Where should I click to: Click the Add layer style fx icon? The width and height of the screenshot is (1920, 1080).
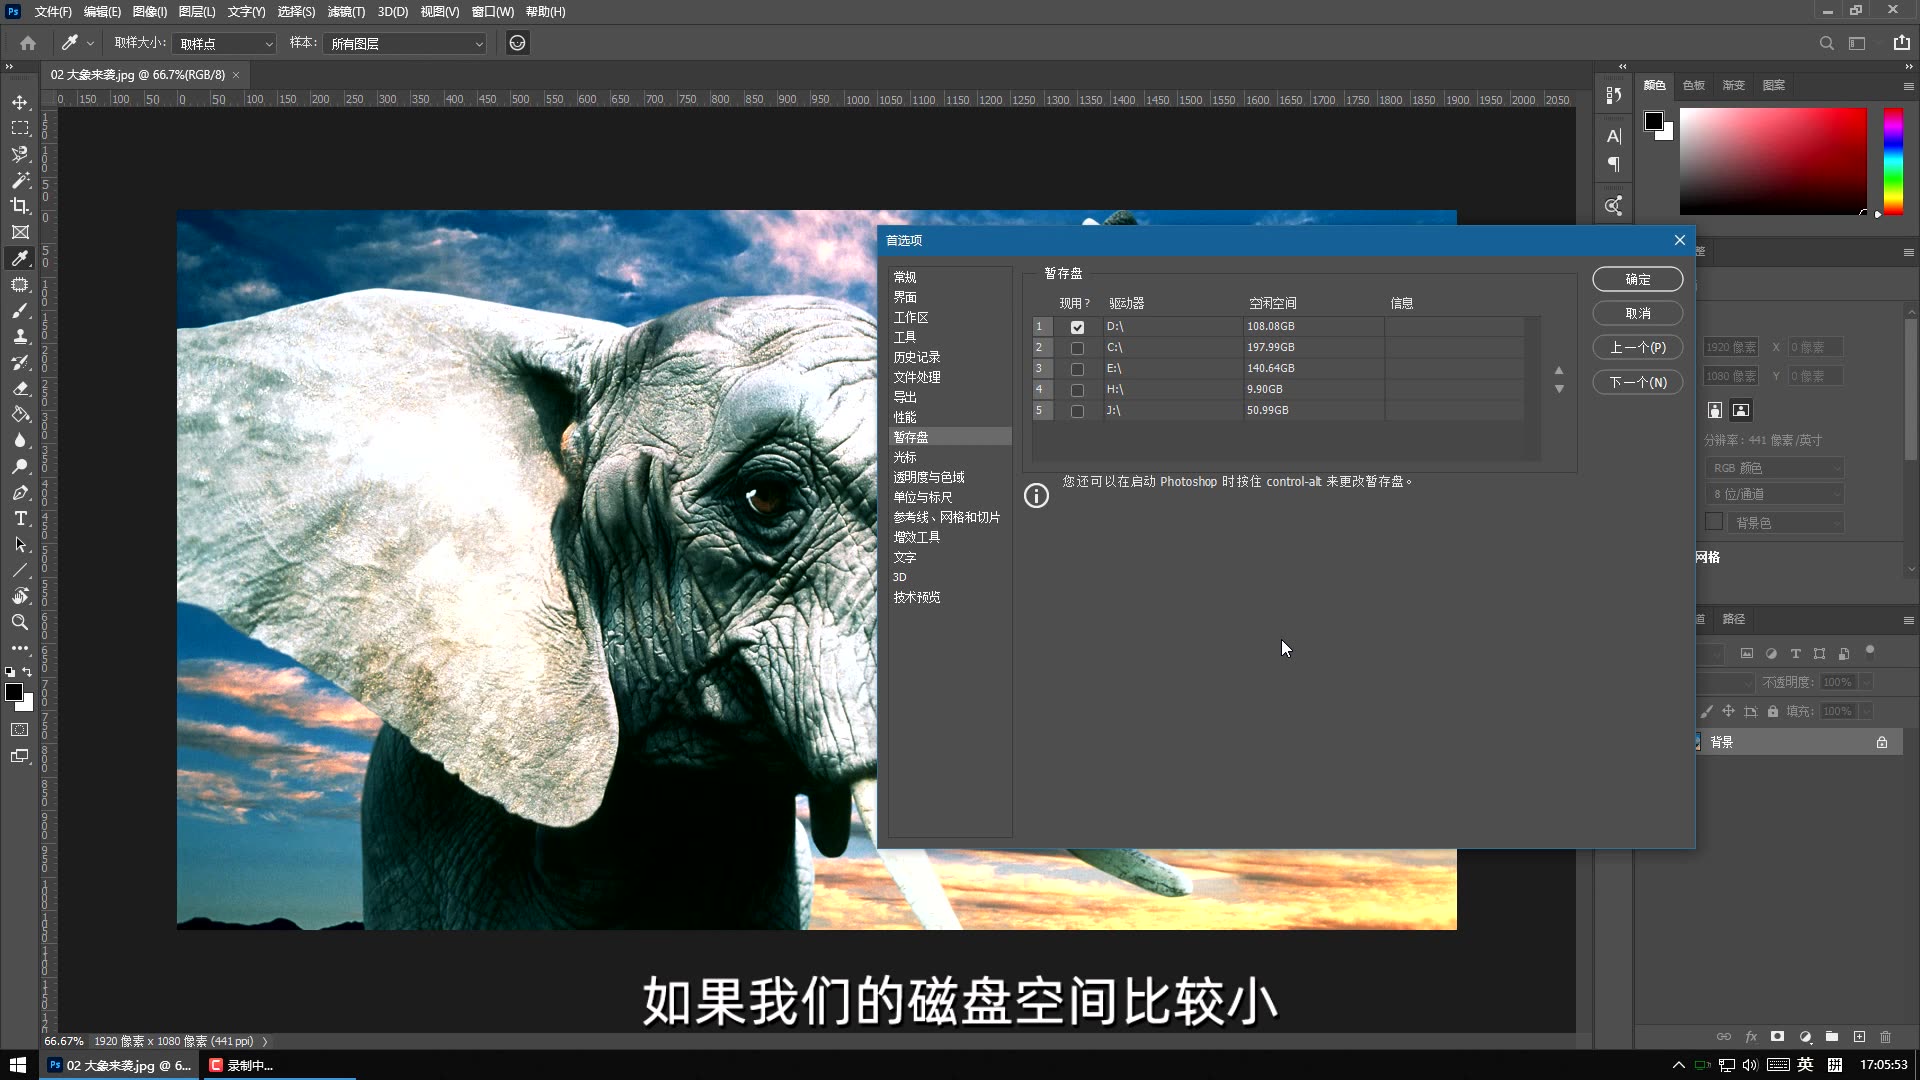pyautogui.click(x=1751, y=1037)
